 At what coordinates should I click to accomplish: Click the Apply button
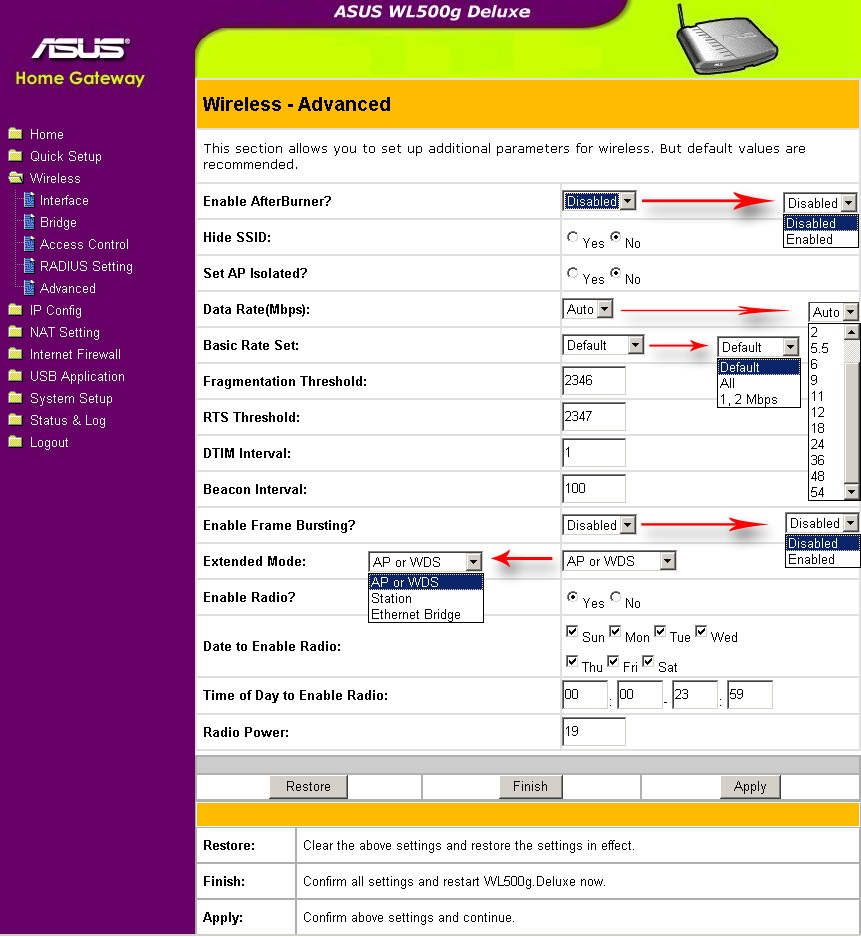[750, 786]
